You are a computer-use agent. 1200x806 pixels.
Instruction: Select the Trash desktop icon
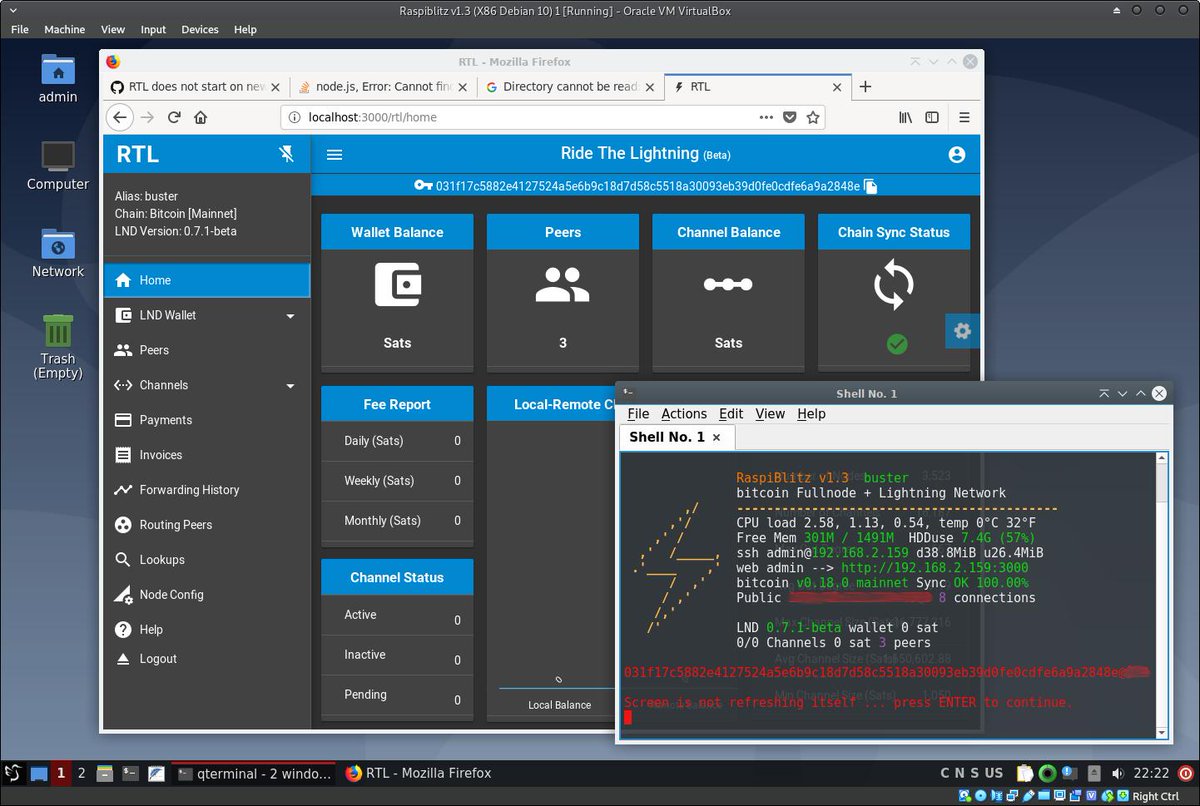[x=58, y=346]
